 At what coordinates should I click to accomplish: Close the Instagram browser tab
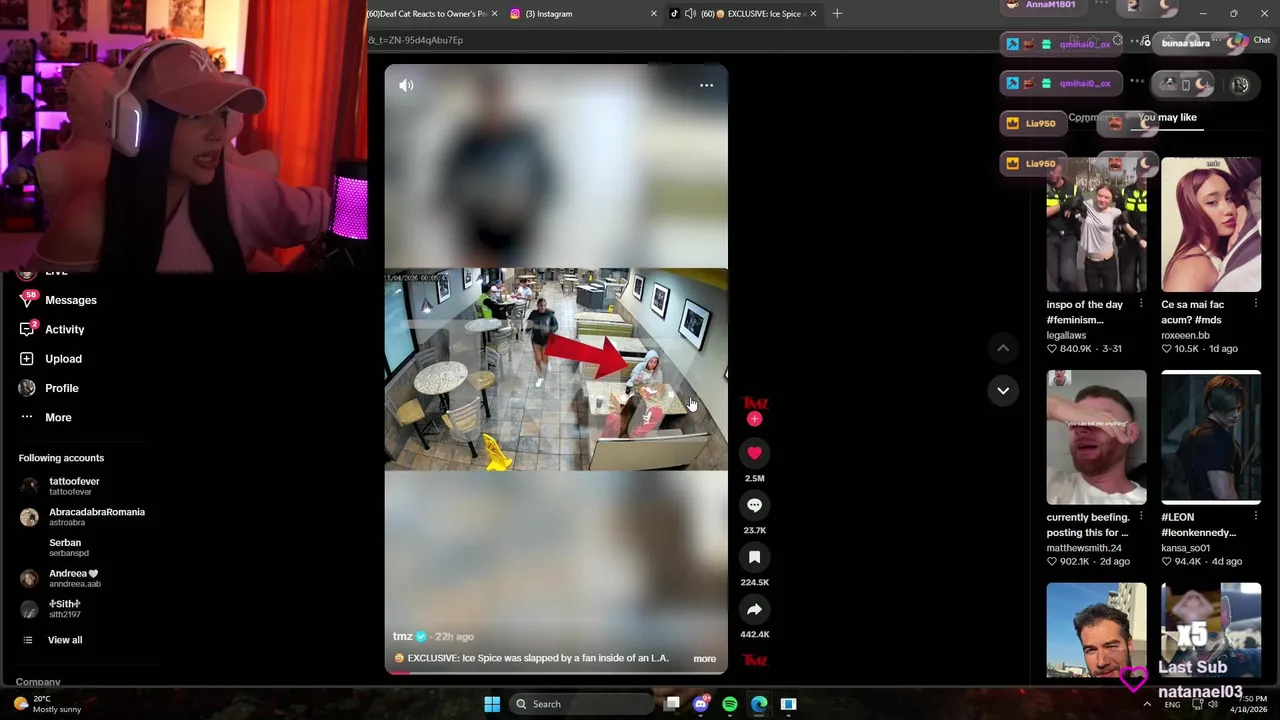pos(654,14)
